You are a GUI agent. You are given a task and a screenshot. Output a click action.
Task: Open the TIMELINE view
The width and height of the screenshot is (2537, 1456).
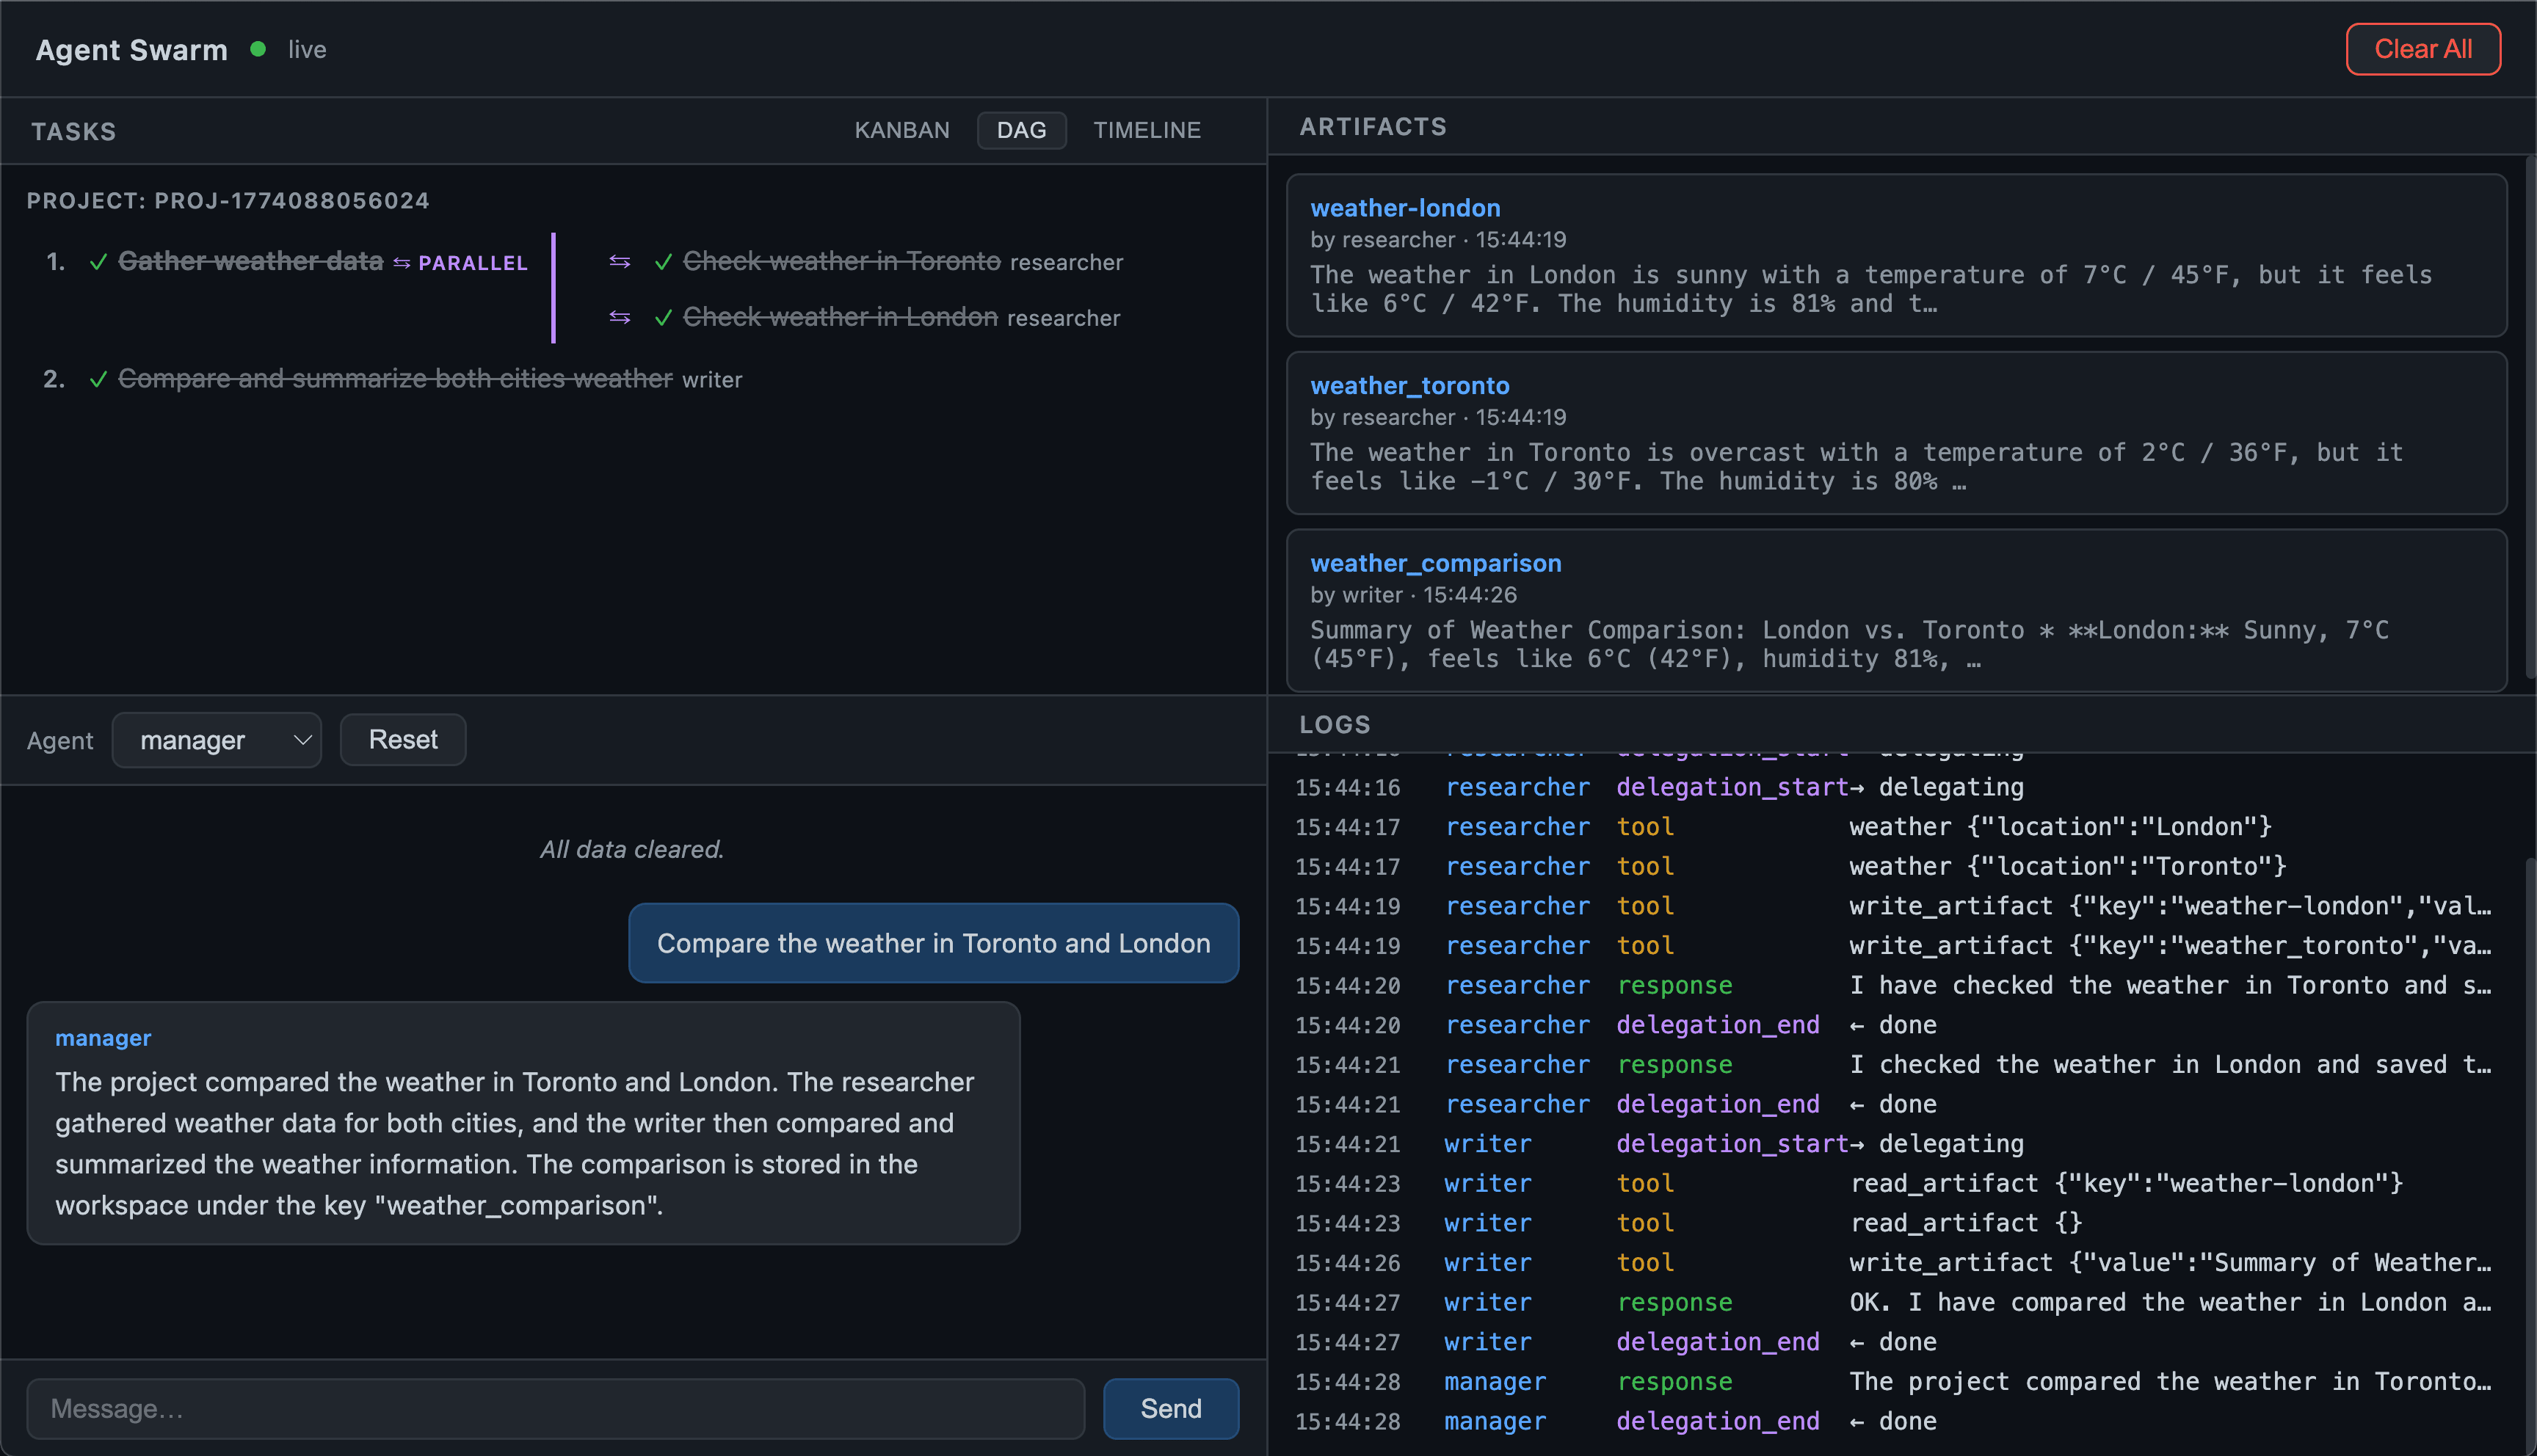coord(1146,130)
